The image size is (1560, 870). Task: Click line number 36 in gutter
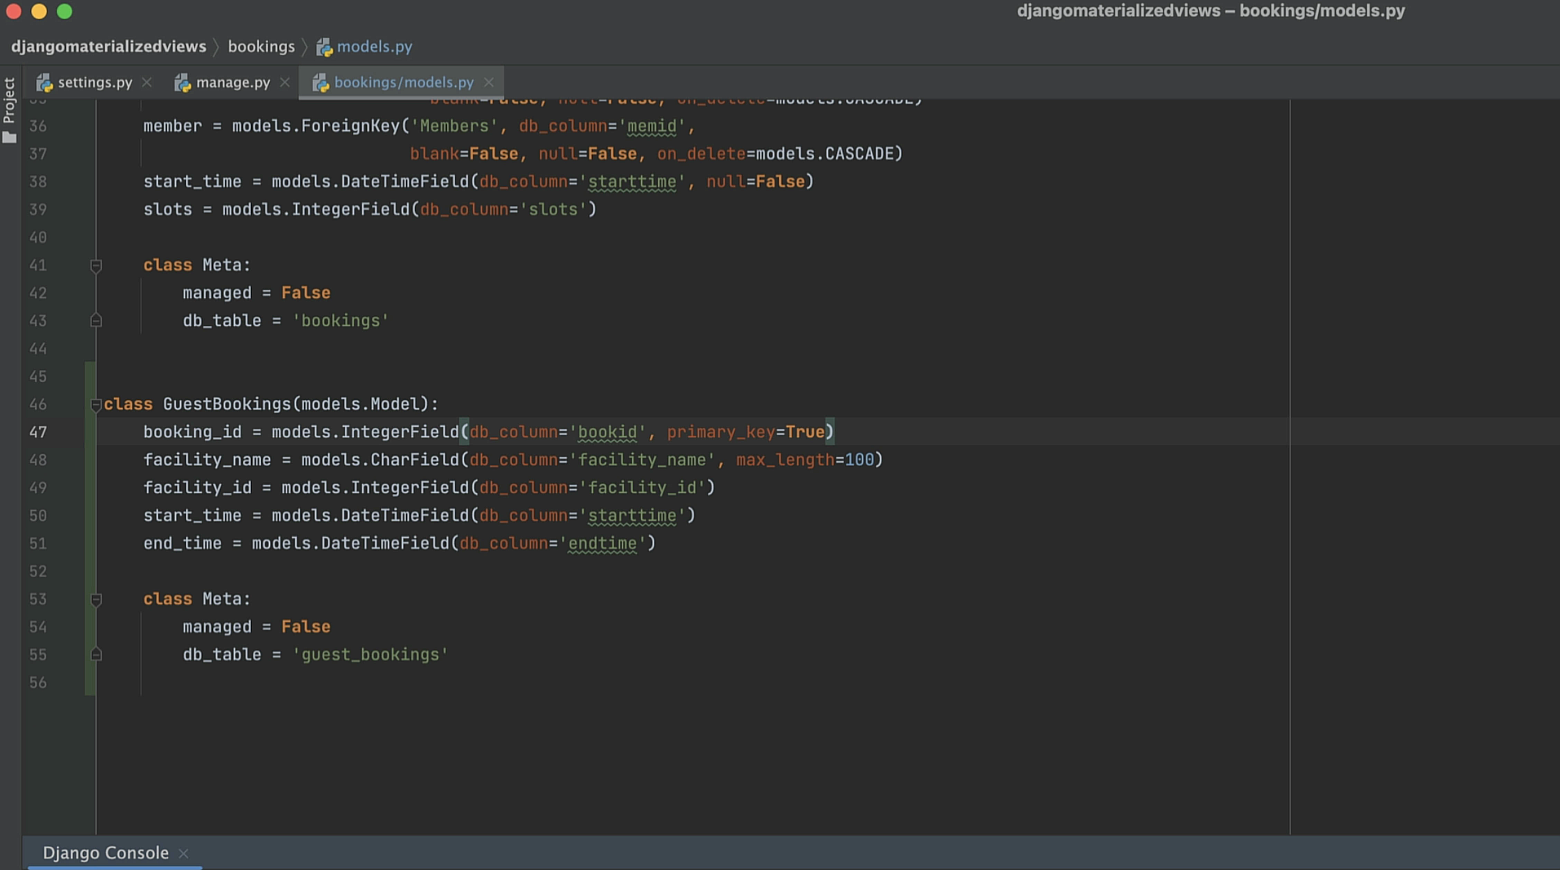point(38,126)
